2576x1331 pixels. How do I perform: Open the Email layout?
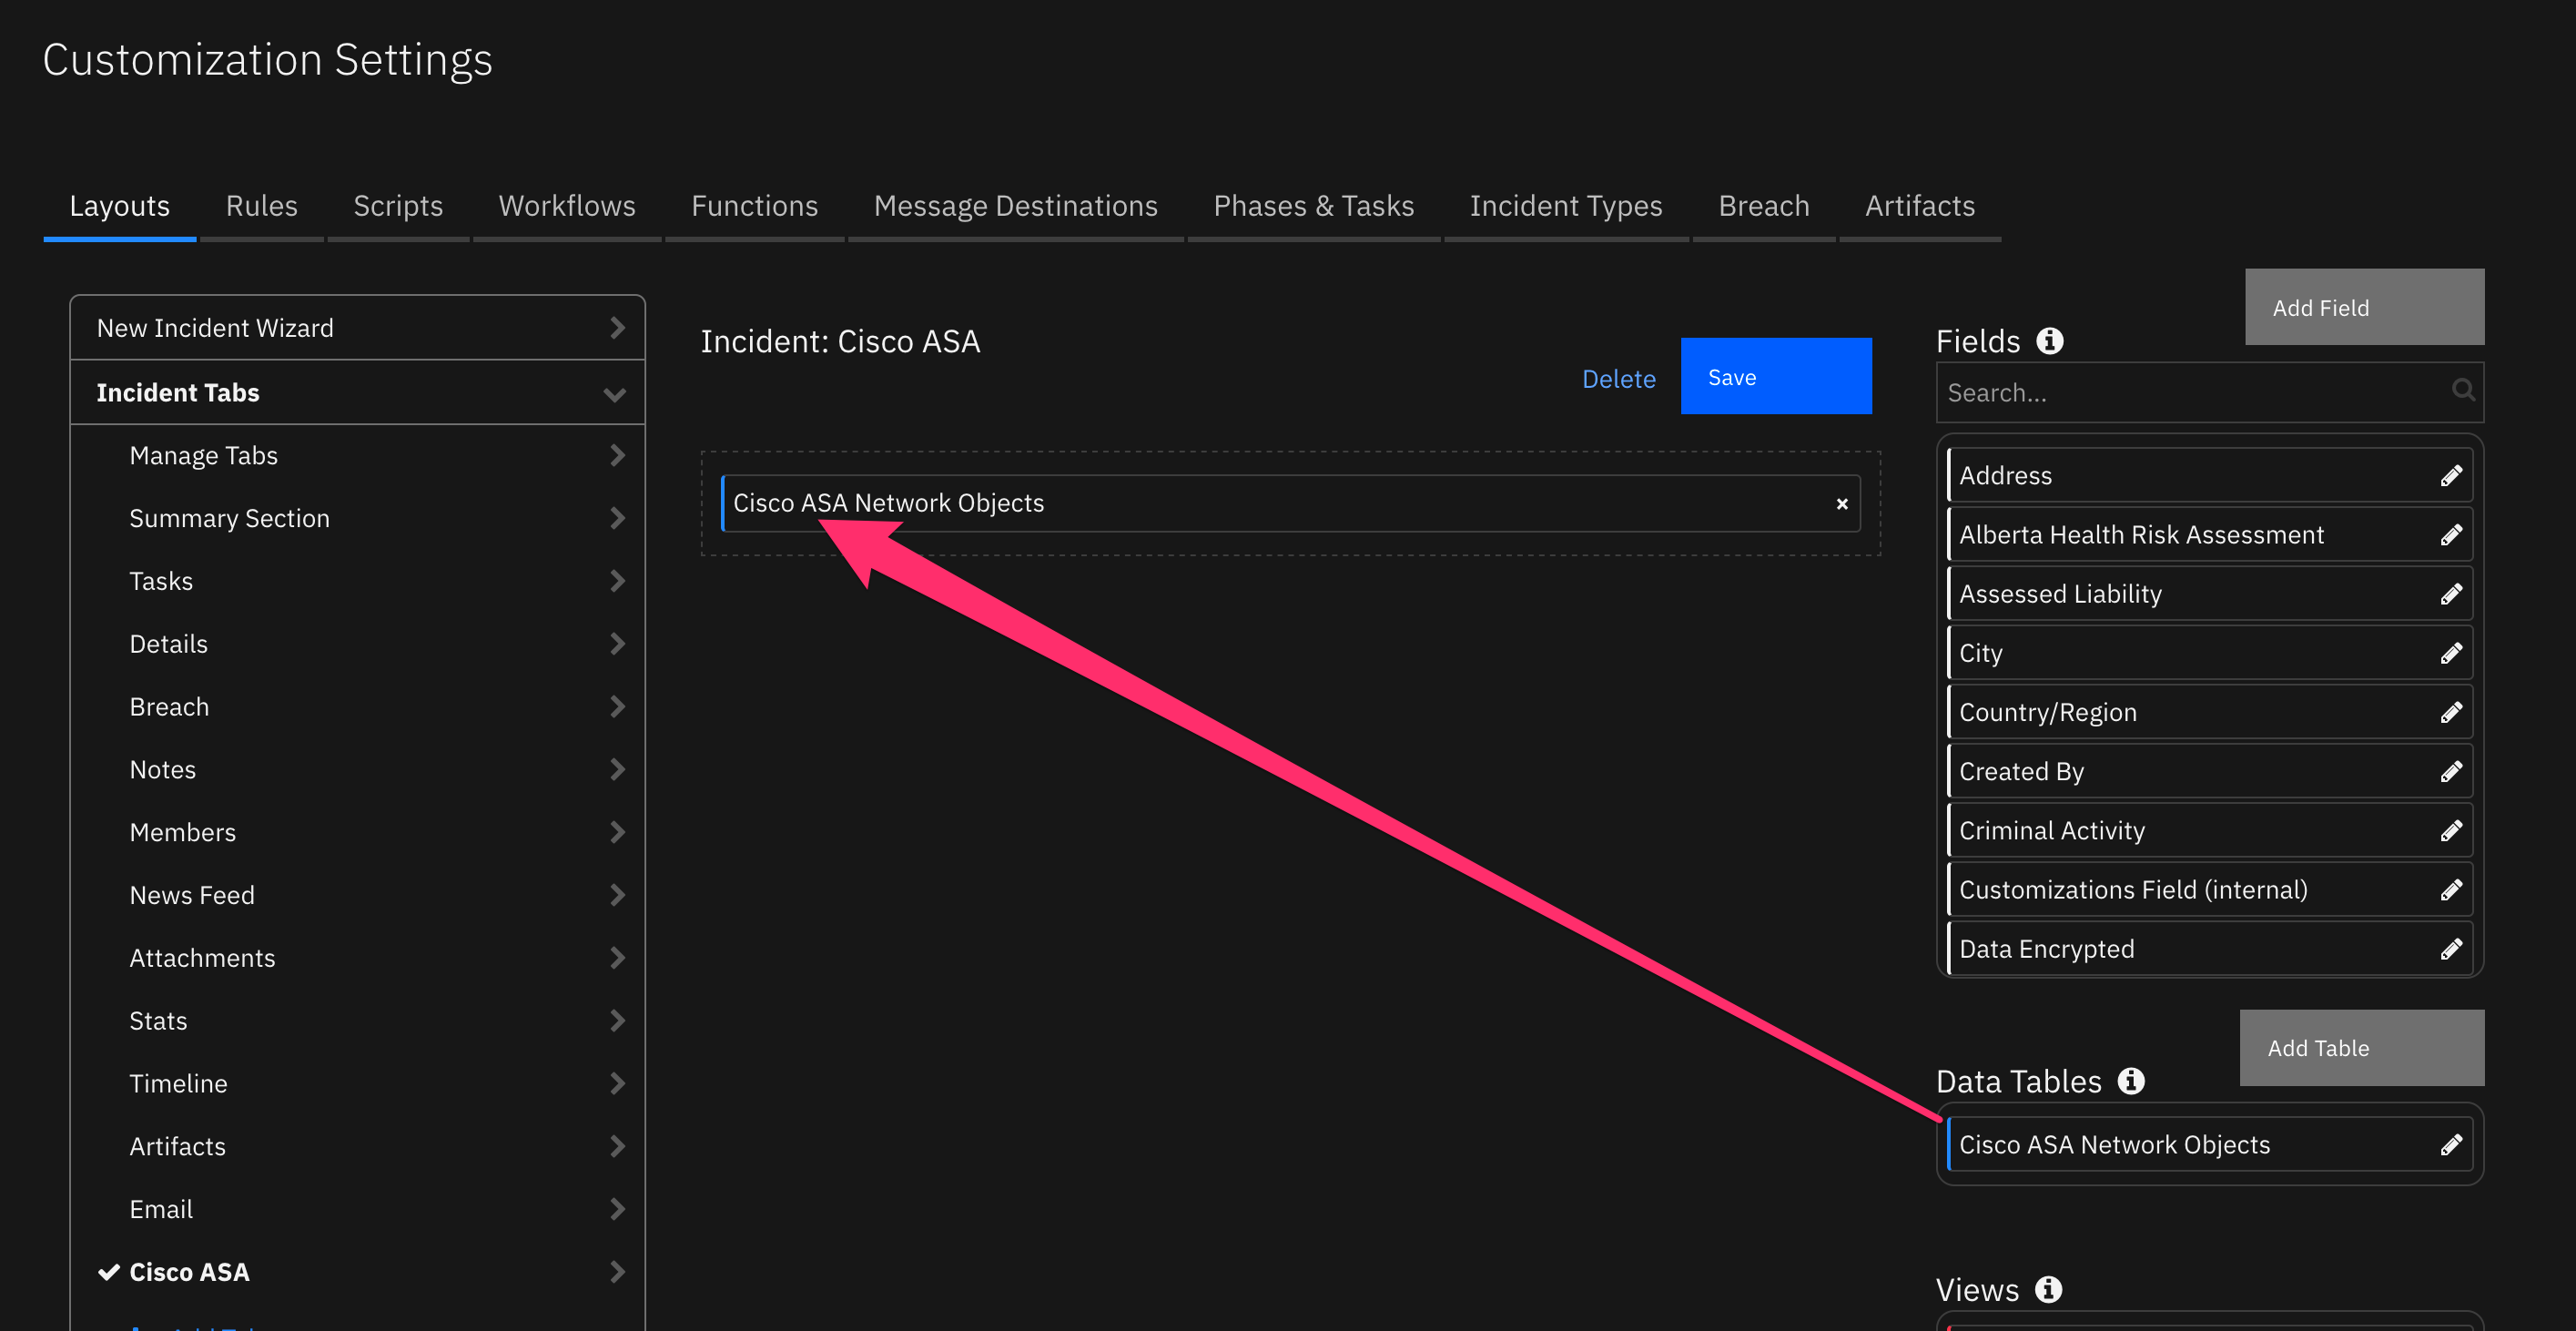coord(357,1209)
